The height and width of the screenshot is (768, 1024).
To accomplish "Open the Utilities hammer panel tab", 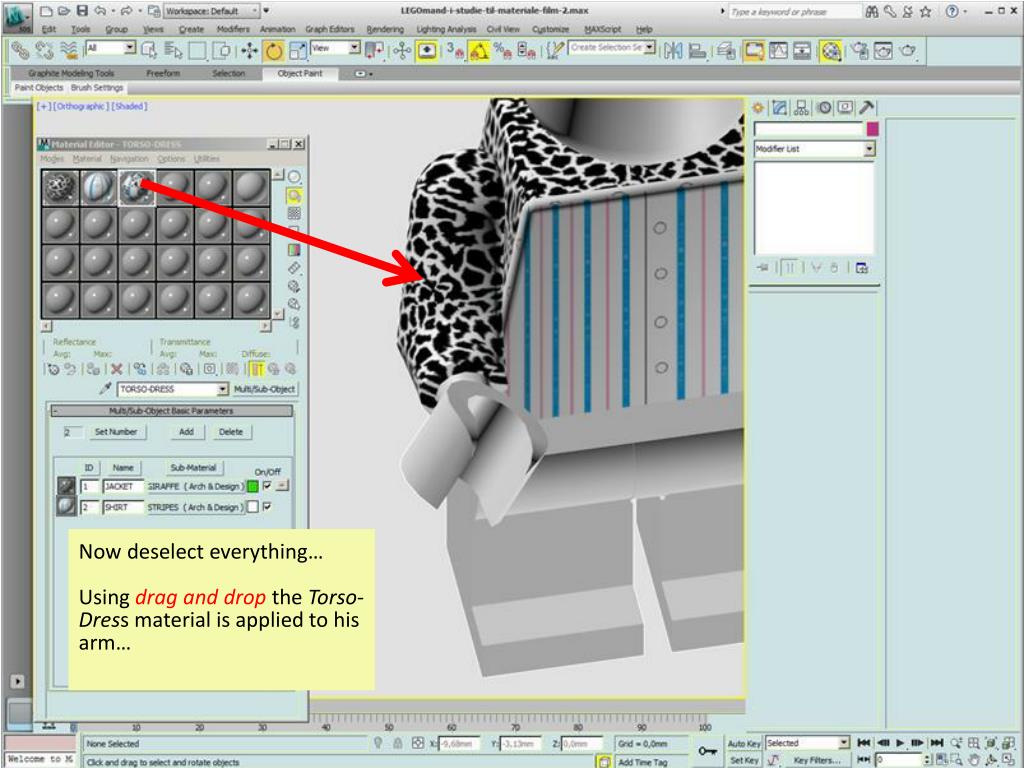I will pyautogui.click(x=867, y=108).
